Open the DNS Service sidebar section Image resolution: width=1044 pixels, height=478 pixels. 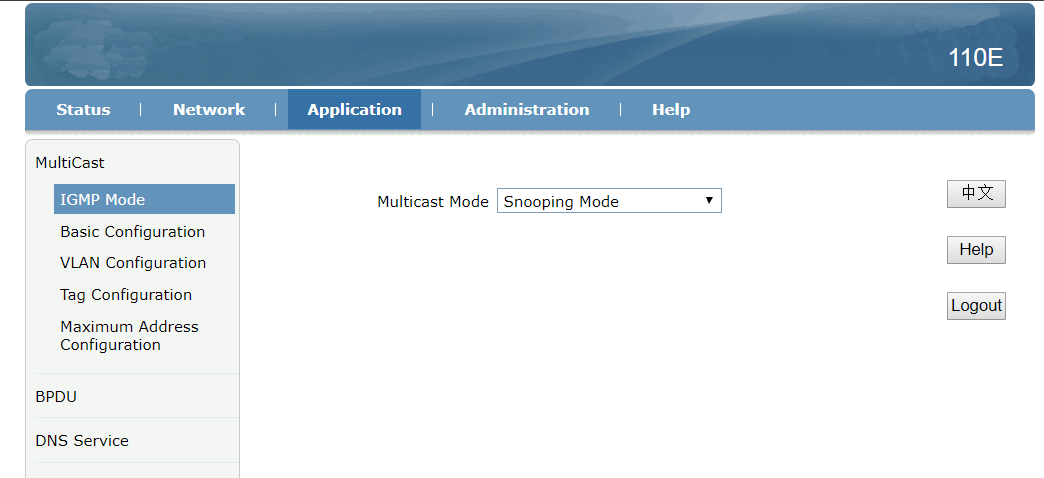point(82,441)
